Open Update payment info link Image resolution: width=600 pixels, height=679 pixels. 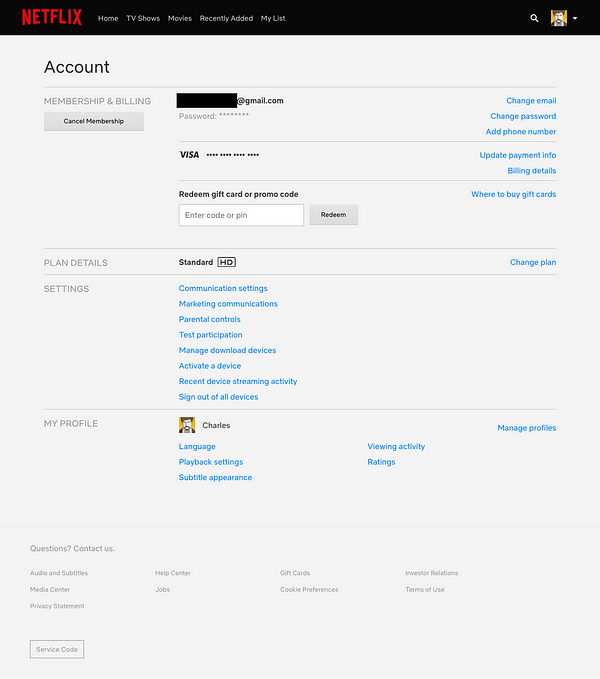518,155
